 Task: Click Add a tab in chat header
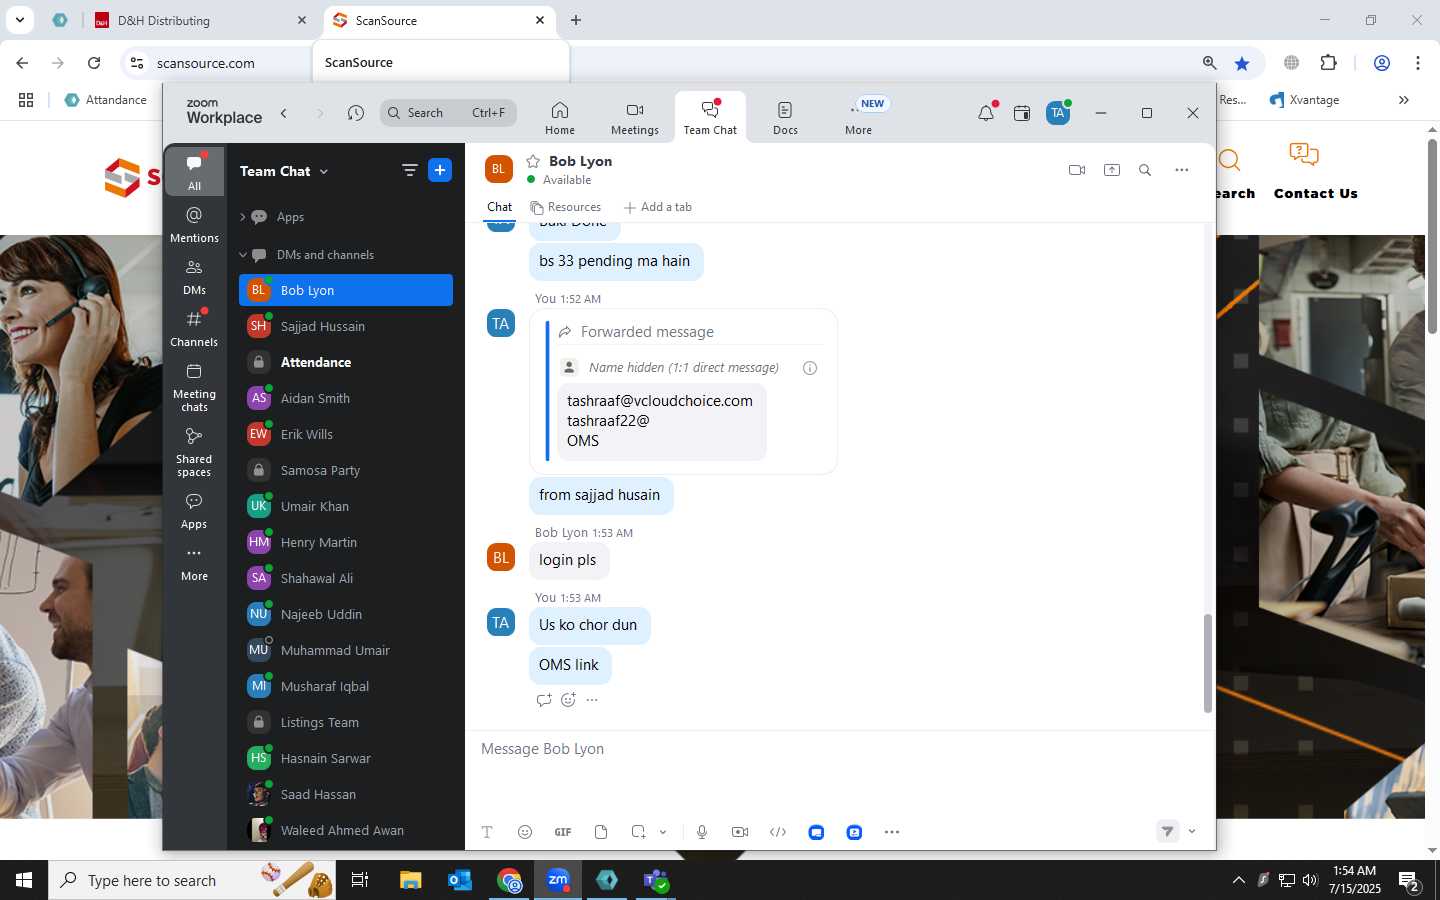tap(658, 207)
